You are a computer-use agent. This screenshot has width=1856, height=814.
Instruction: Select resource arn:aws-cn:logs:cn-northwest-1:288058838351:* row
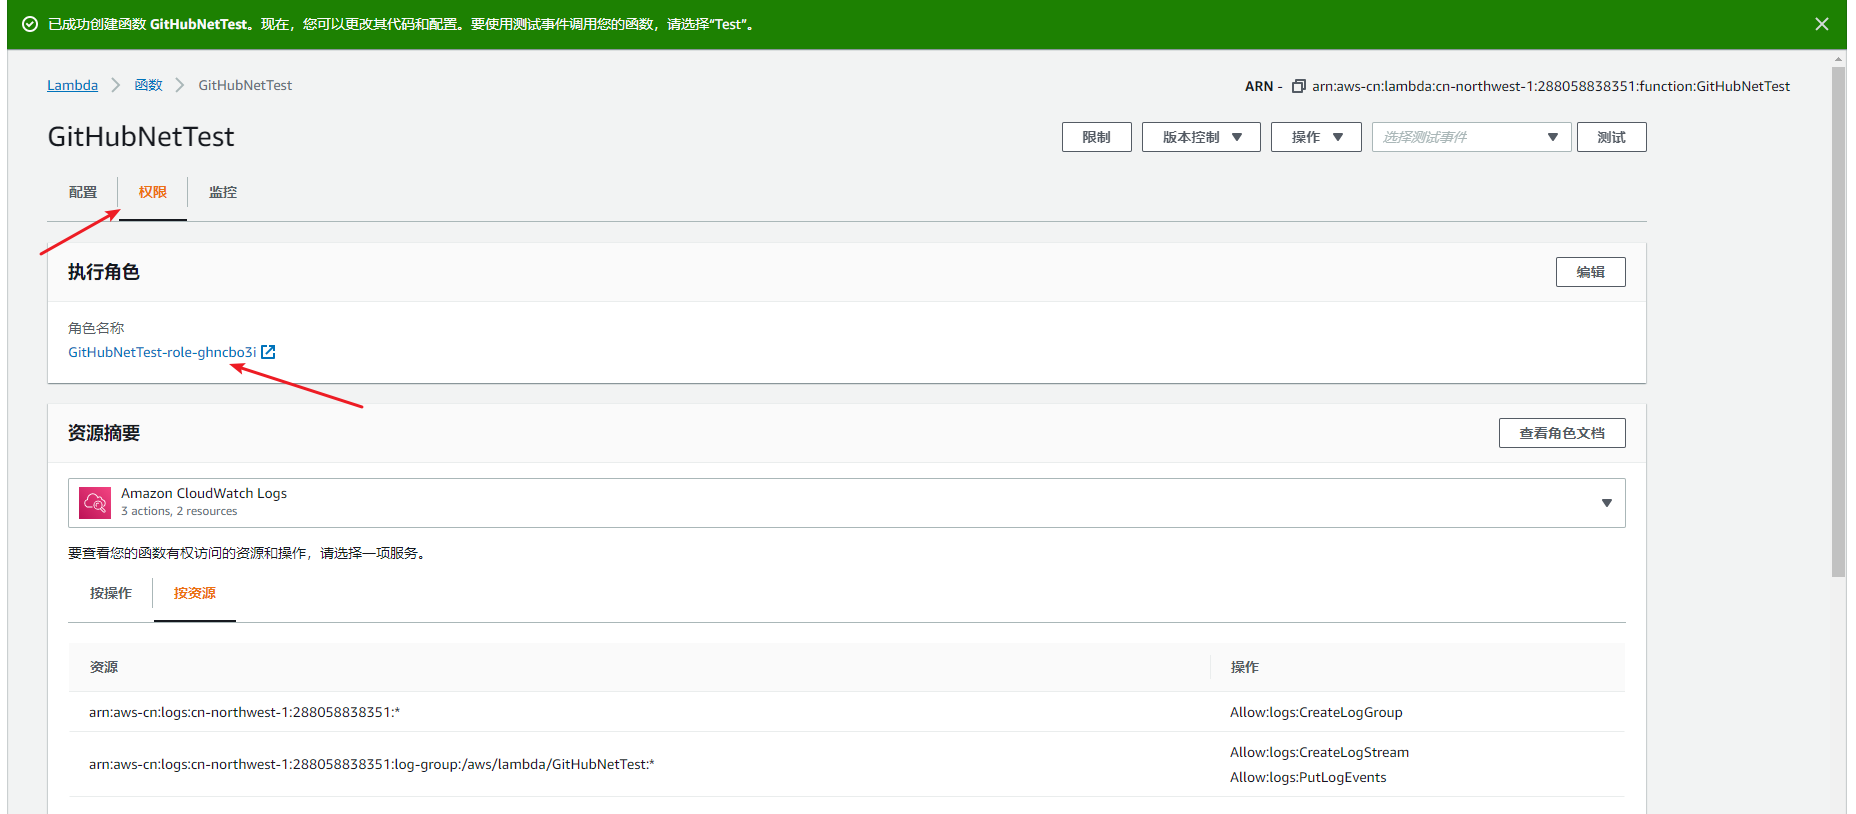click(847, 712)
